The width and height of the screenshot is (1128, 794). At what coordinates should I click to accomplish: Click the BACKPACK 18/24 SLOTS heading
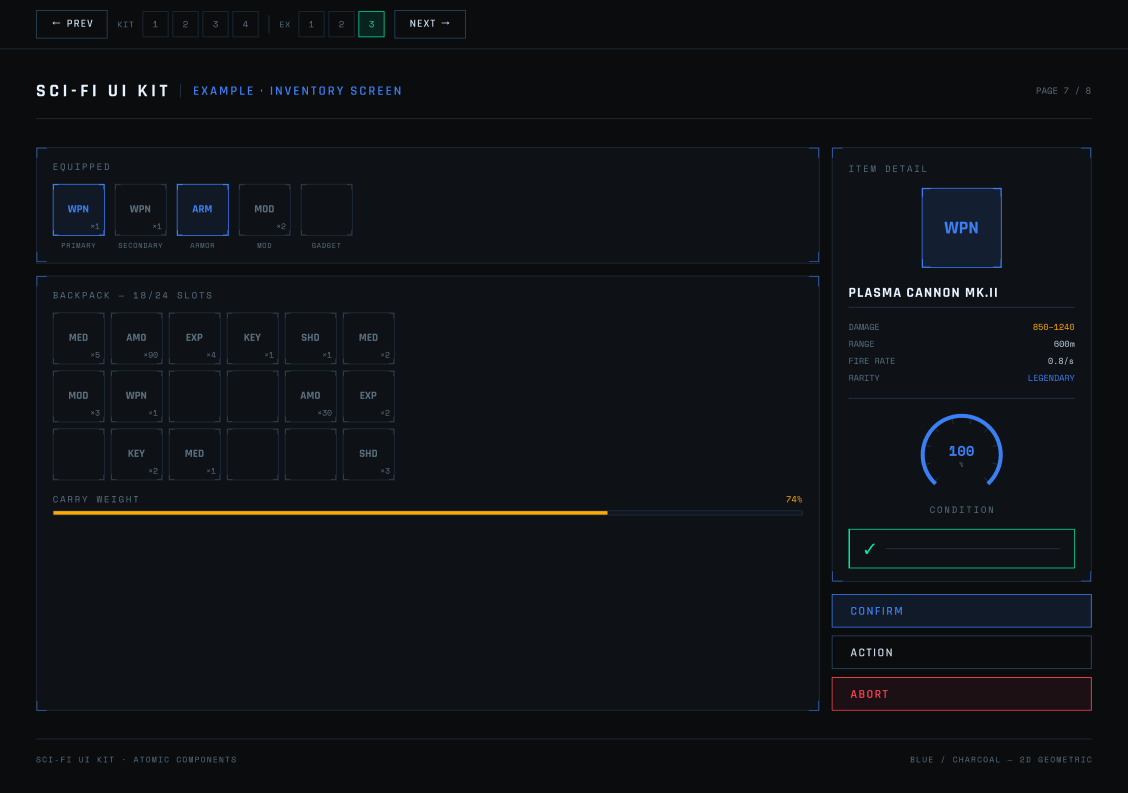(133, 296)
